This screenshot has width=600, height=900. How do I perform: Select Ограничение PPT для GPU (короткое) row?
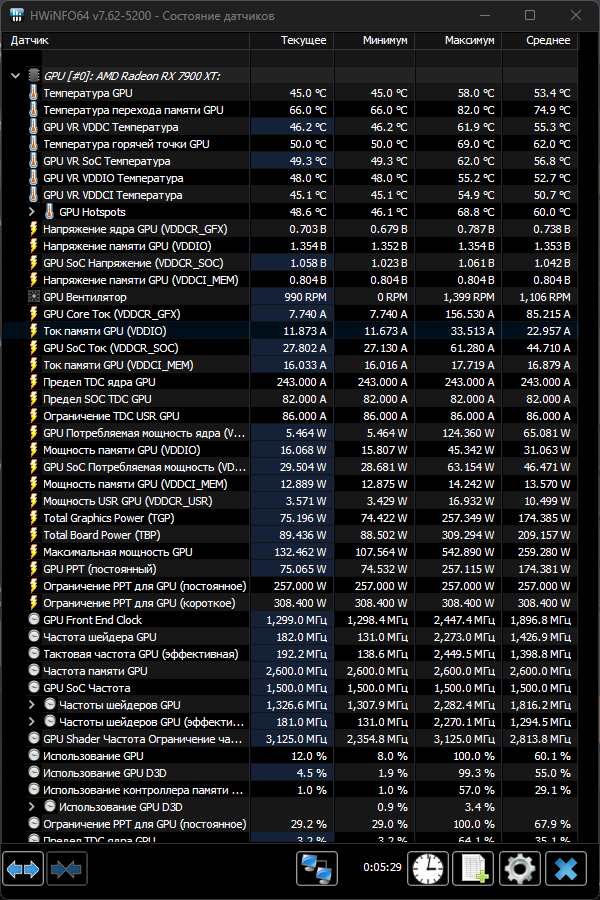click(290, 603)
